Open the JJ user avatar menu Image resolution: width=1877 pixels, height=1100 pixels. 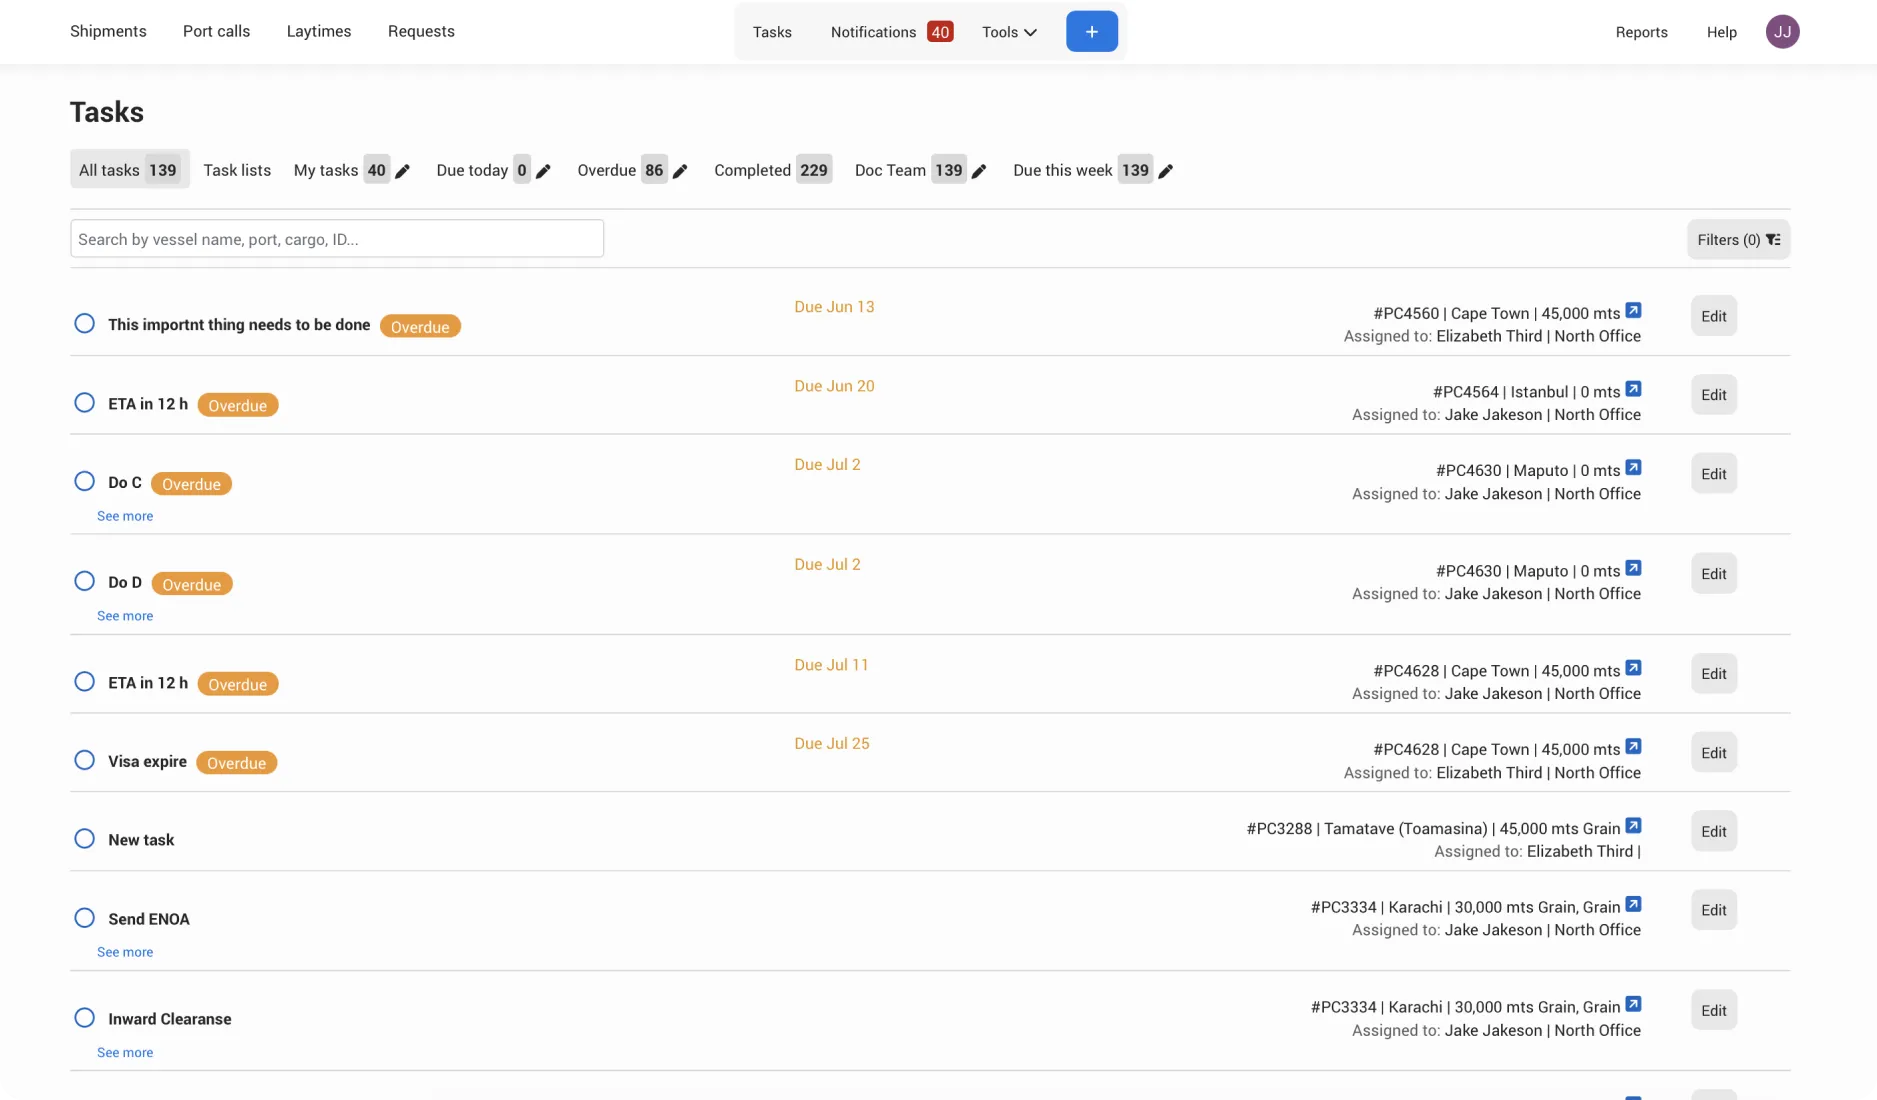click(1782, 32)
